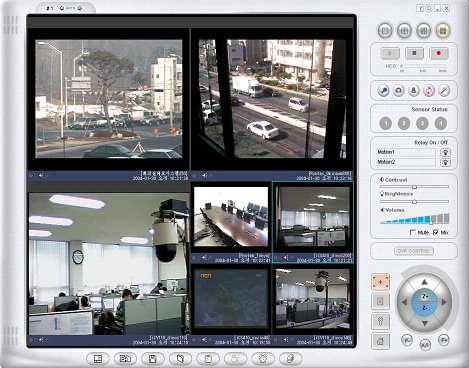The height and width of the screenshot is (368, 469).
Task: Click the door icon button beside PTZ pad
Action: coord(380,301)
